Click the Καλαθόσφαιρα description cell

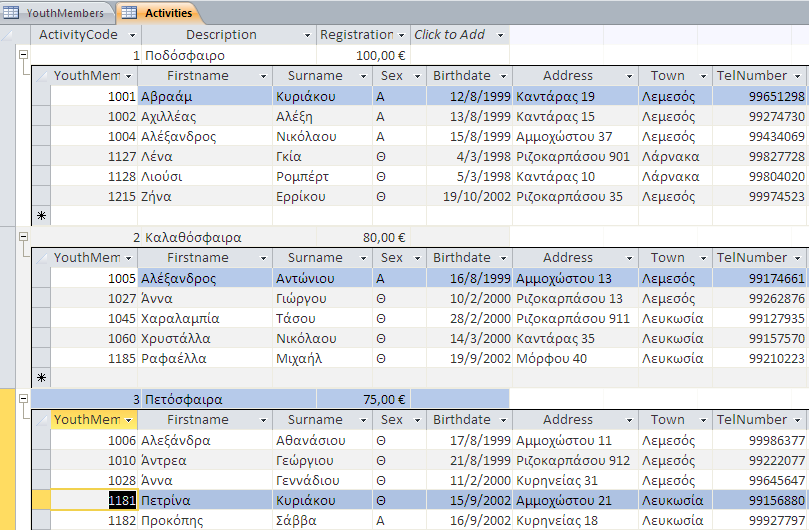(229, 237)
